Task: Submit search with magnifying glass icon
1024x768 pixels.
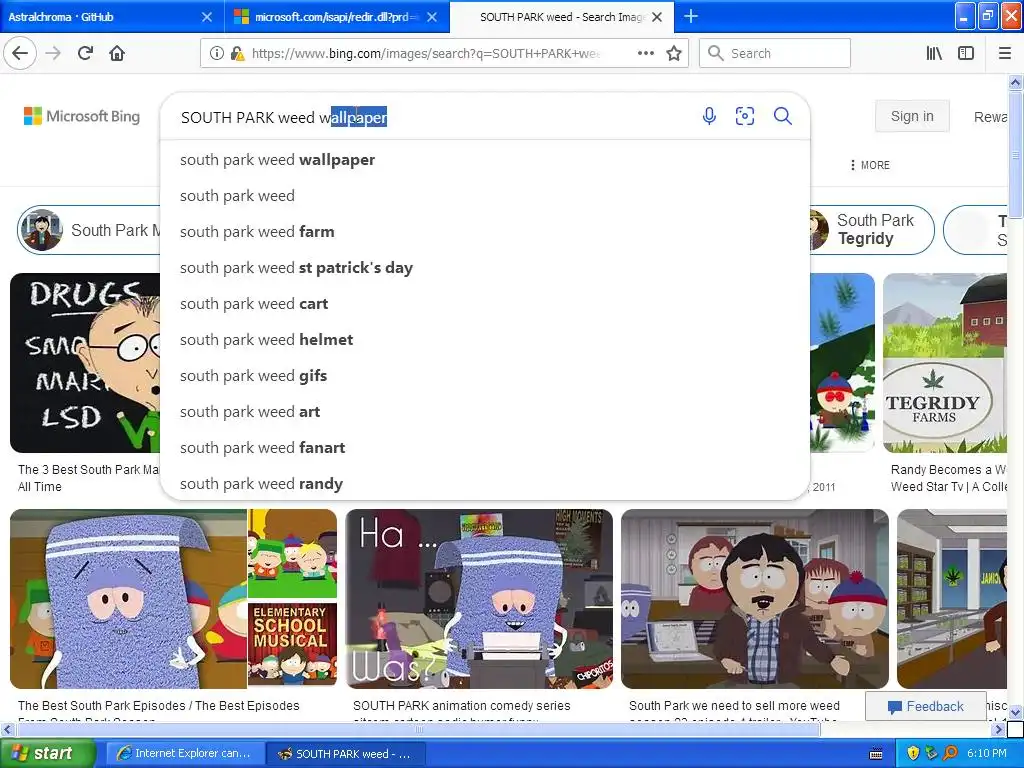Action: [x=782, y=116]
